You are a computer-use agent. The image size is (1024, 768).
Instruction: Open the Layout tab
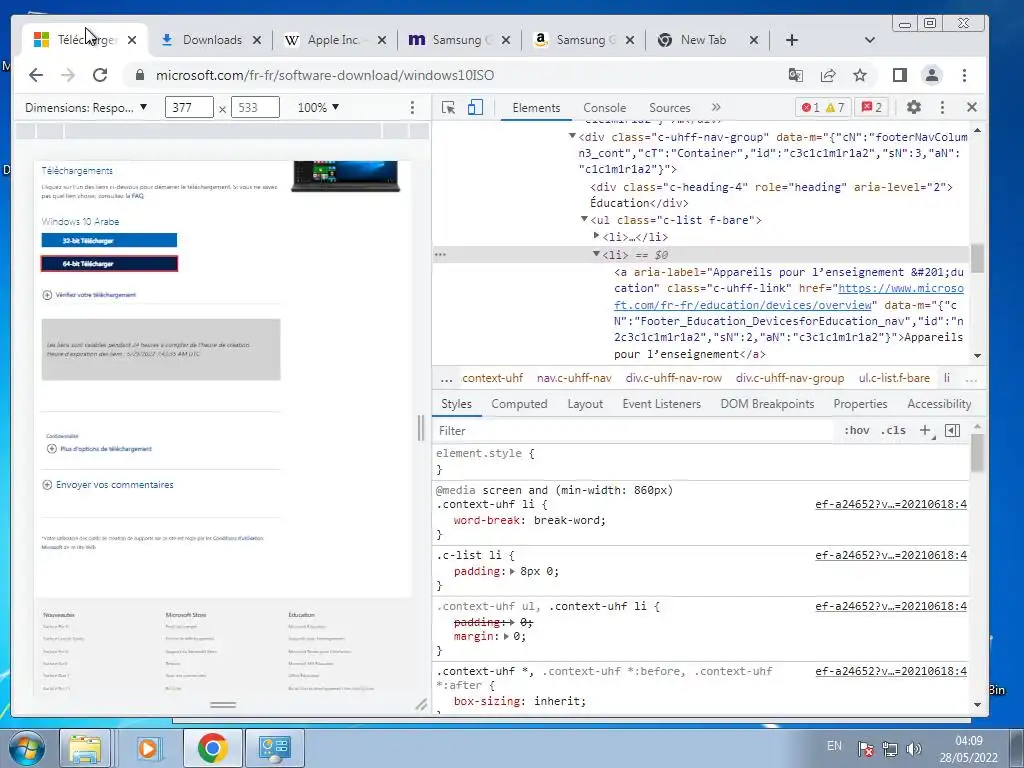click(585, 404)
